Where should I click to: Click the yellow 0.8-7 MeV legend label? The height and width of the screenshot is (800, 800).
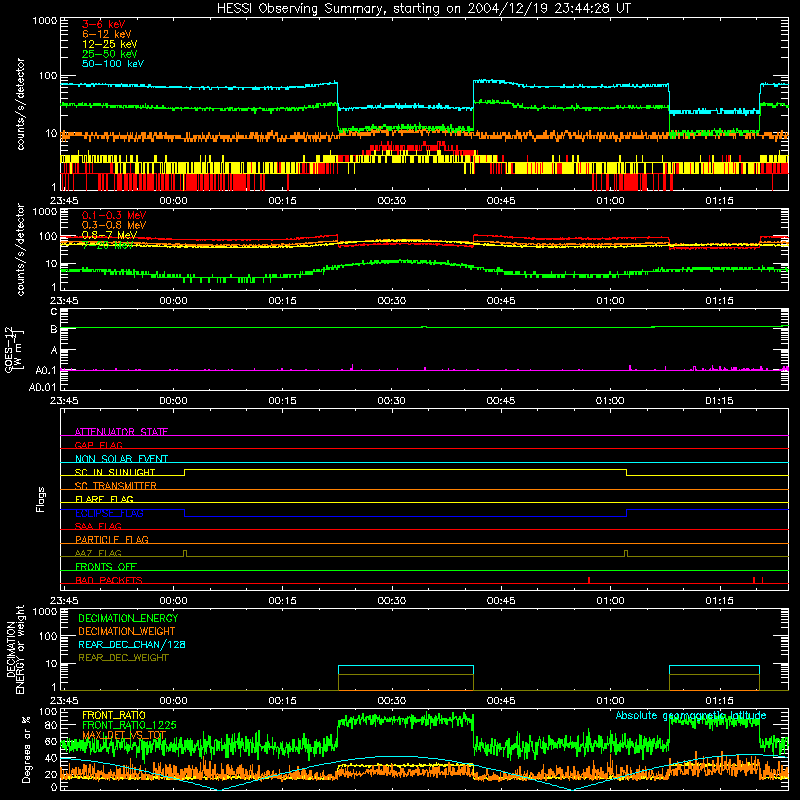109,235
